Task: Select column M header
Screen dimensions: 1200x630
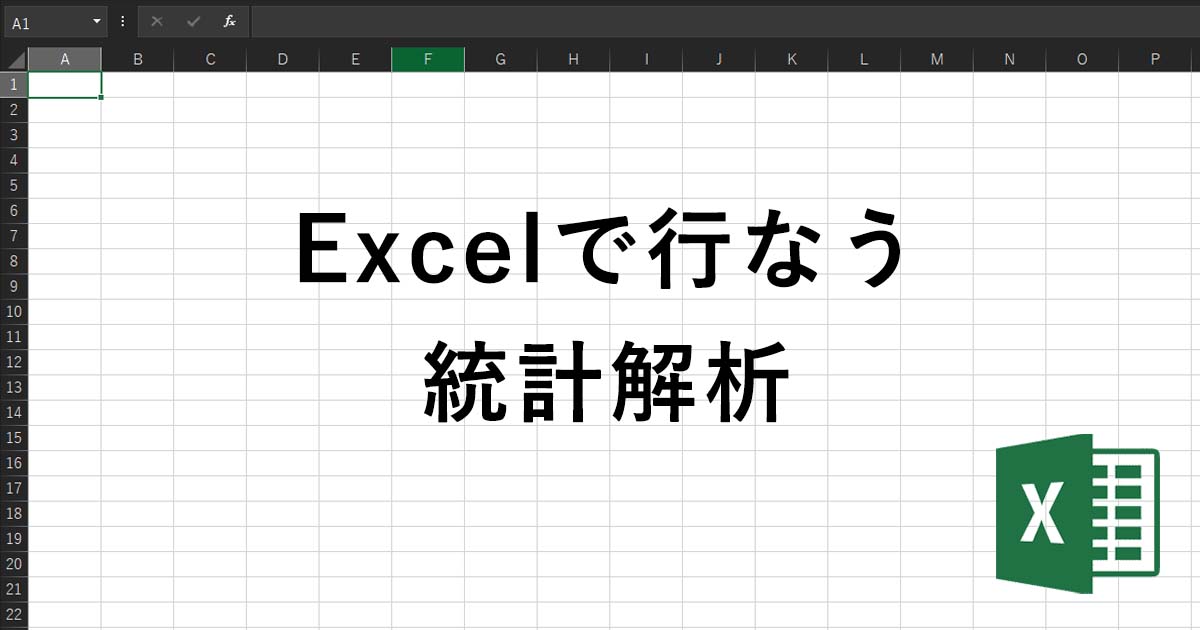Action: point(937,59)
